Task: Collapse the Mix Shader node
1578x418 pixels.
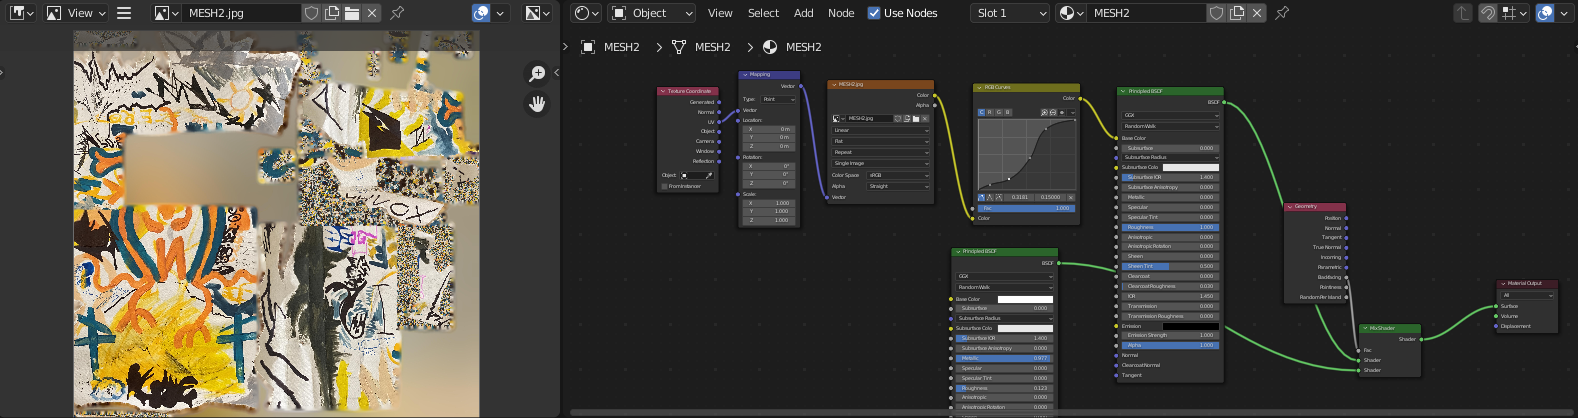Action: tap(1365, 328)
